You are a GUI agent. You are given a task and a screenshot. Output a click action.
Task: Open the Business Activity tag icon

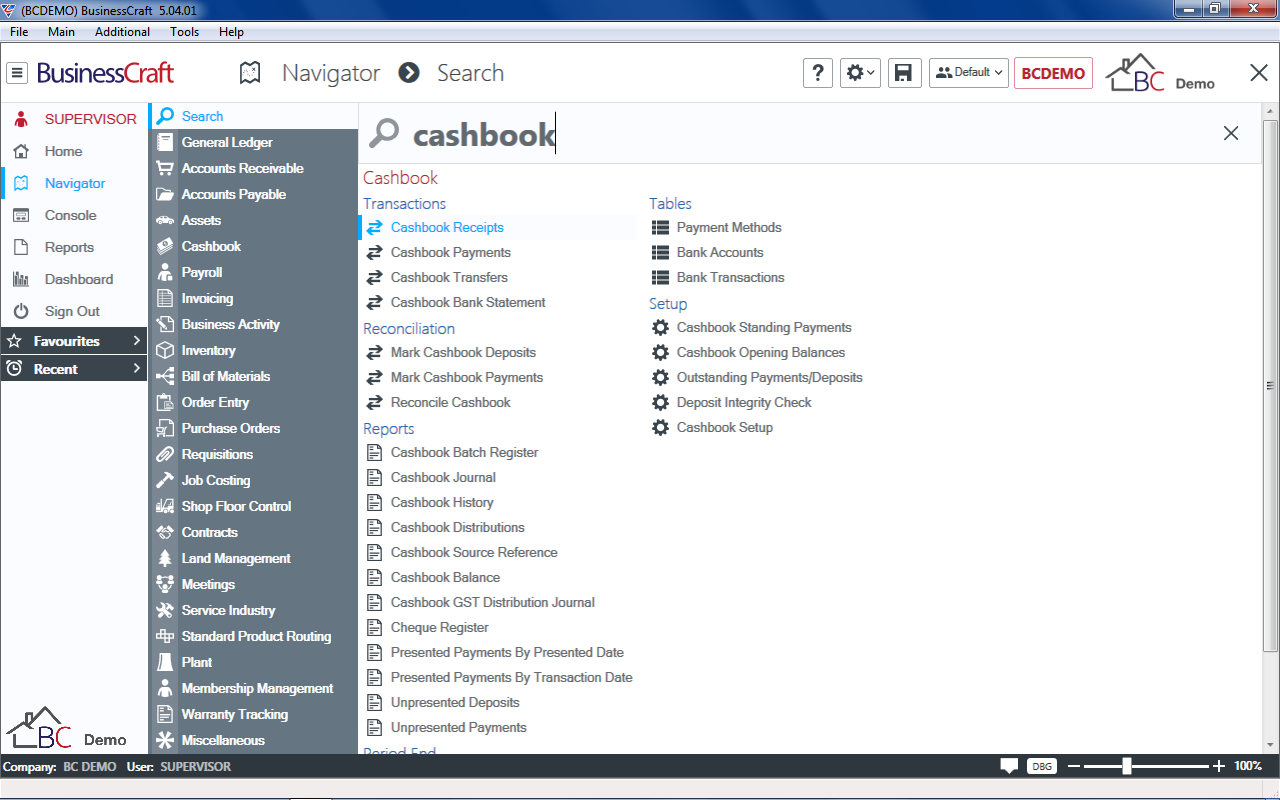click(x=165, y=324)
